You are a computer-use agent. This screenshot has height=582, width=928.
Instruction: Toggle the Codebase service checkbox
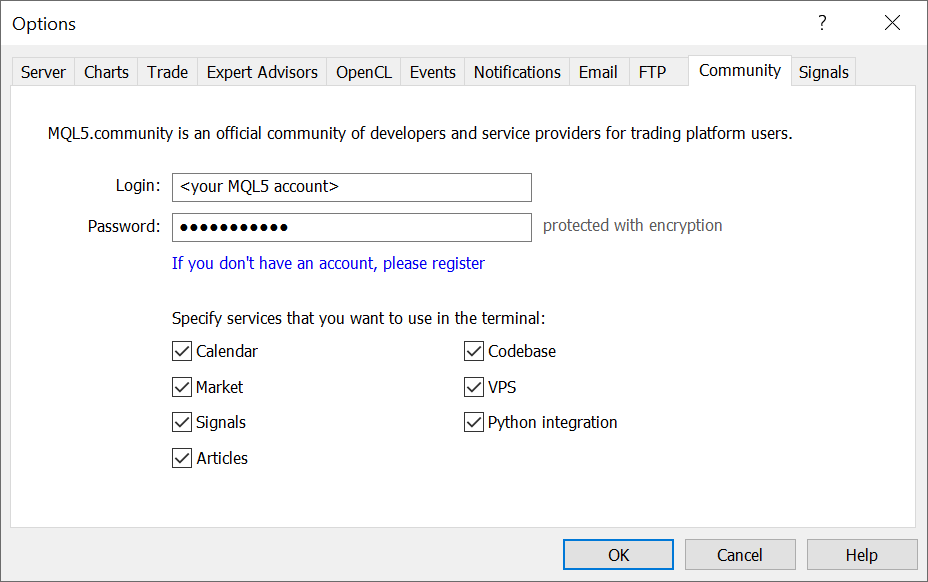click(x=473, y=351)
